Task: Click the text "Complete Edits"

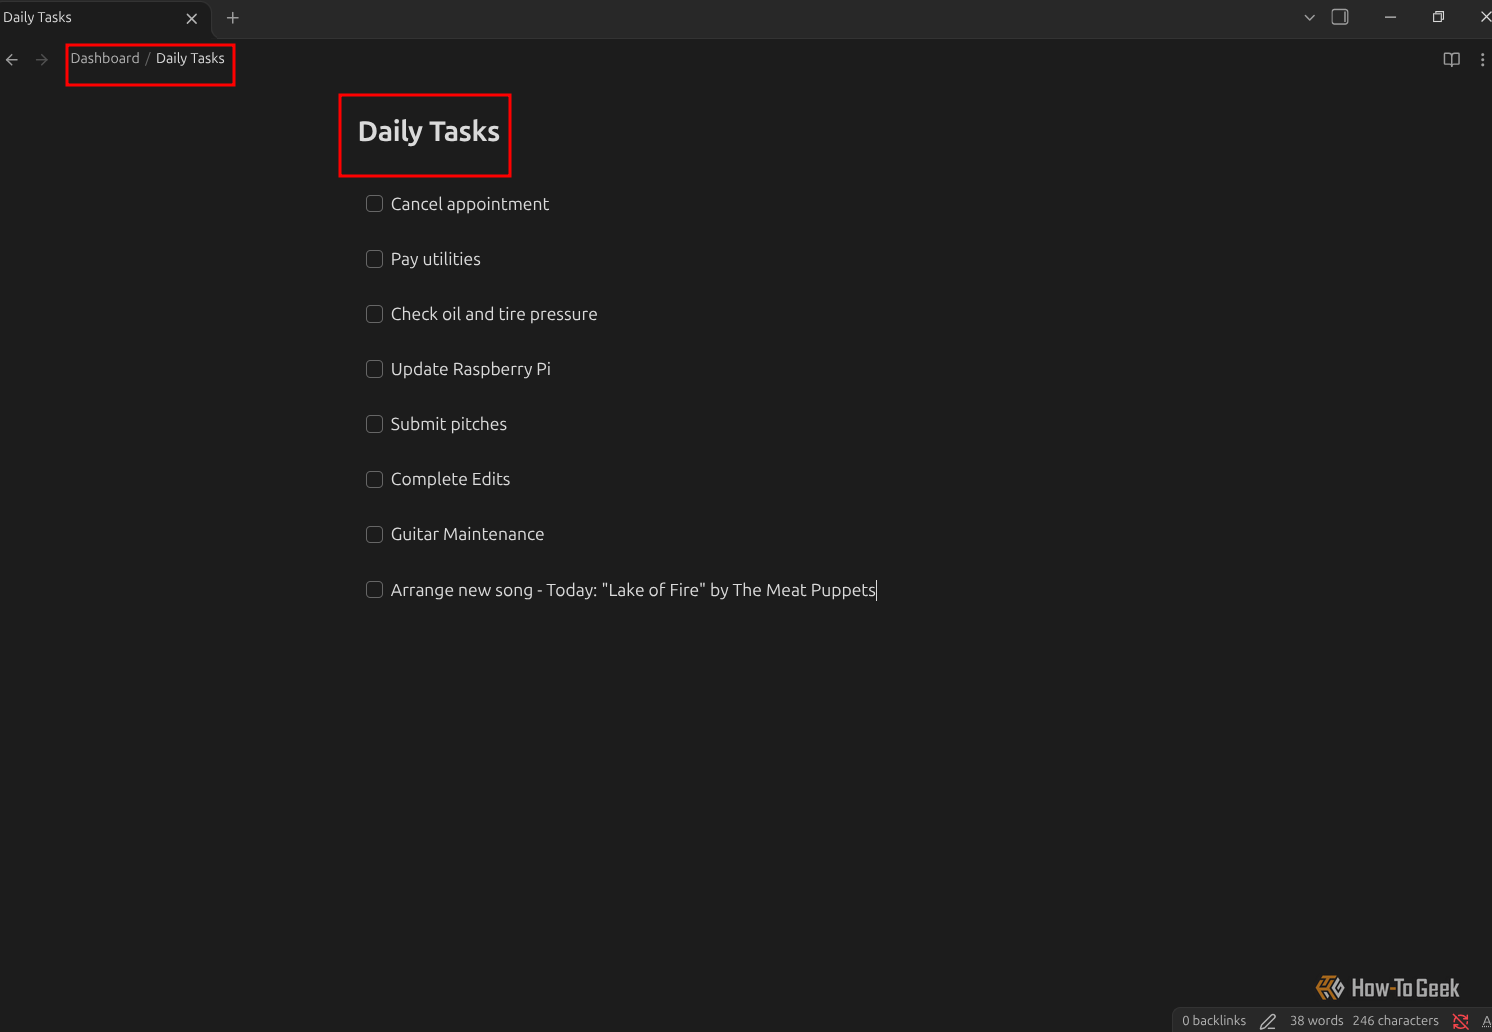Action: click(x=451, y=479)
